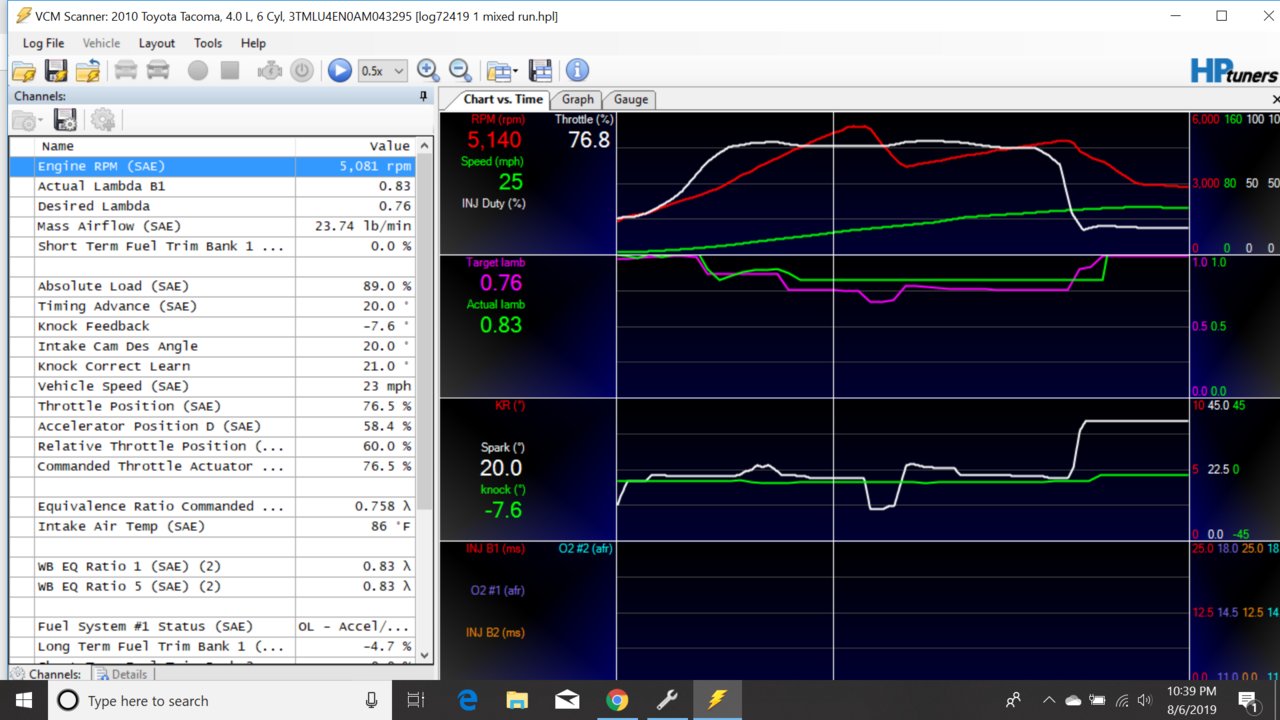Select the Engine RPM (SAE) row

pyautogui.click(x=212, y=166)
